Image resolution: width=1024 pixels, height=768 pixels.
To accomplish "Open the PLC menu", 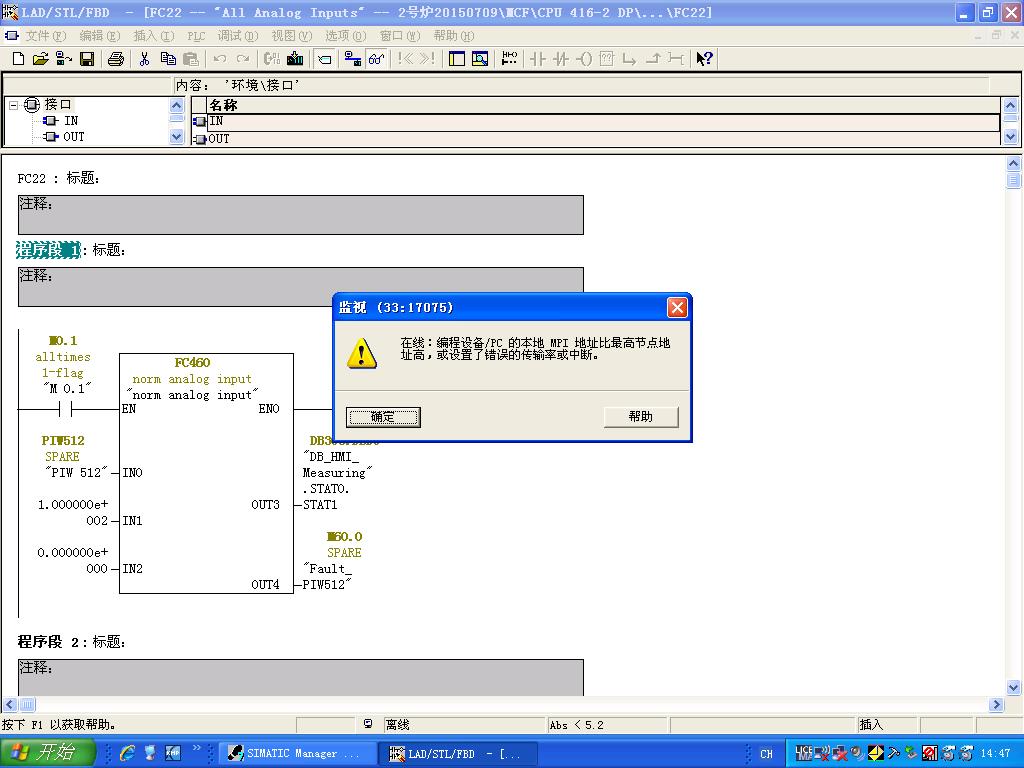I will (196, 36).
